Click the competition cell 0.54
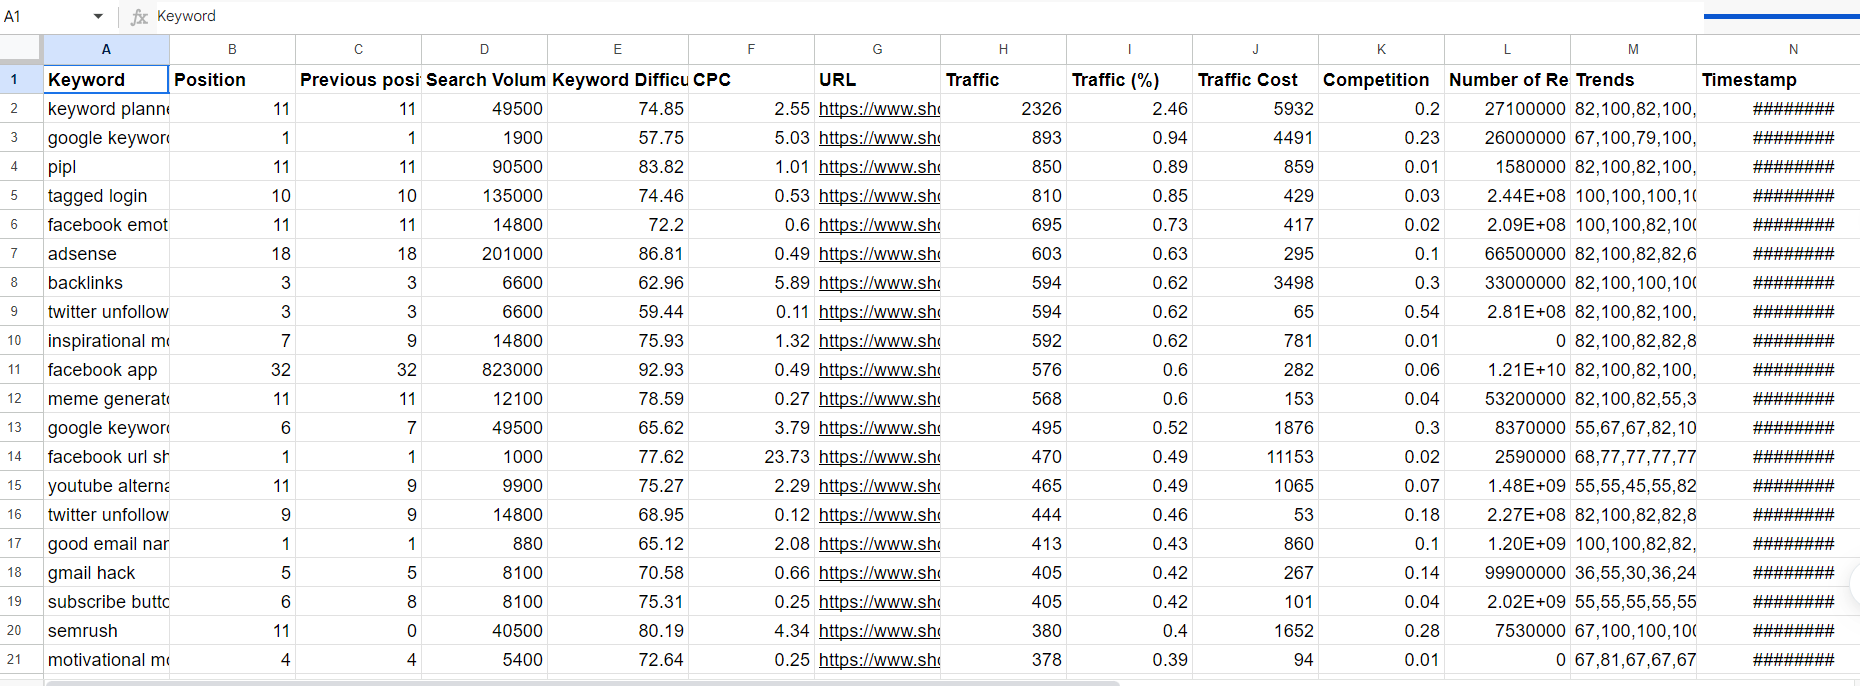 click(x=1381, y=311)
